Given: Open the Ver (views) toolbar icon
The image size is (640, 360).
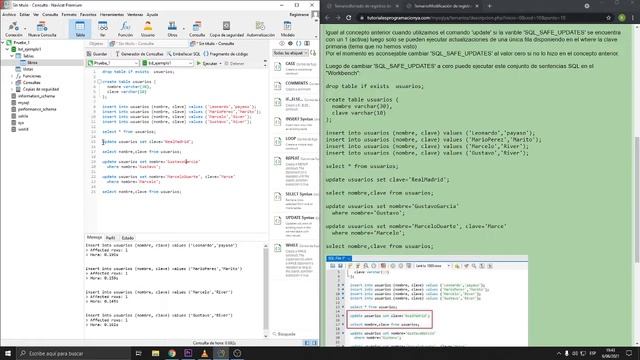Looking at the screenshot, I should click(102, 29).
